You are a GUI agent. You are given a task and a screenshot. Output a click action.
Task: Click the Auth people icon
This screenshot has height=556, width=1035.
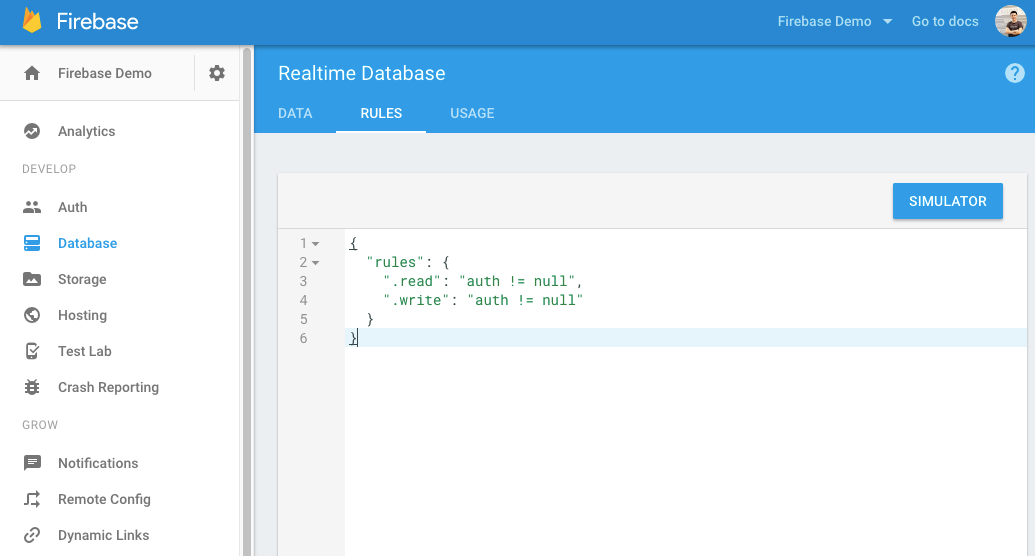pyautogui.click(x=32, y=207)
